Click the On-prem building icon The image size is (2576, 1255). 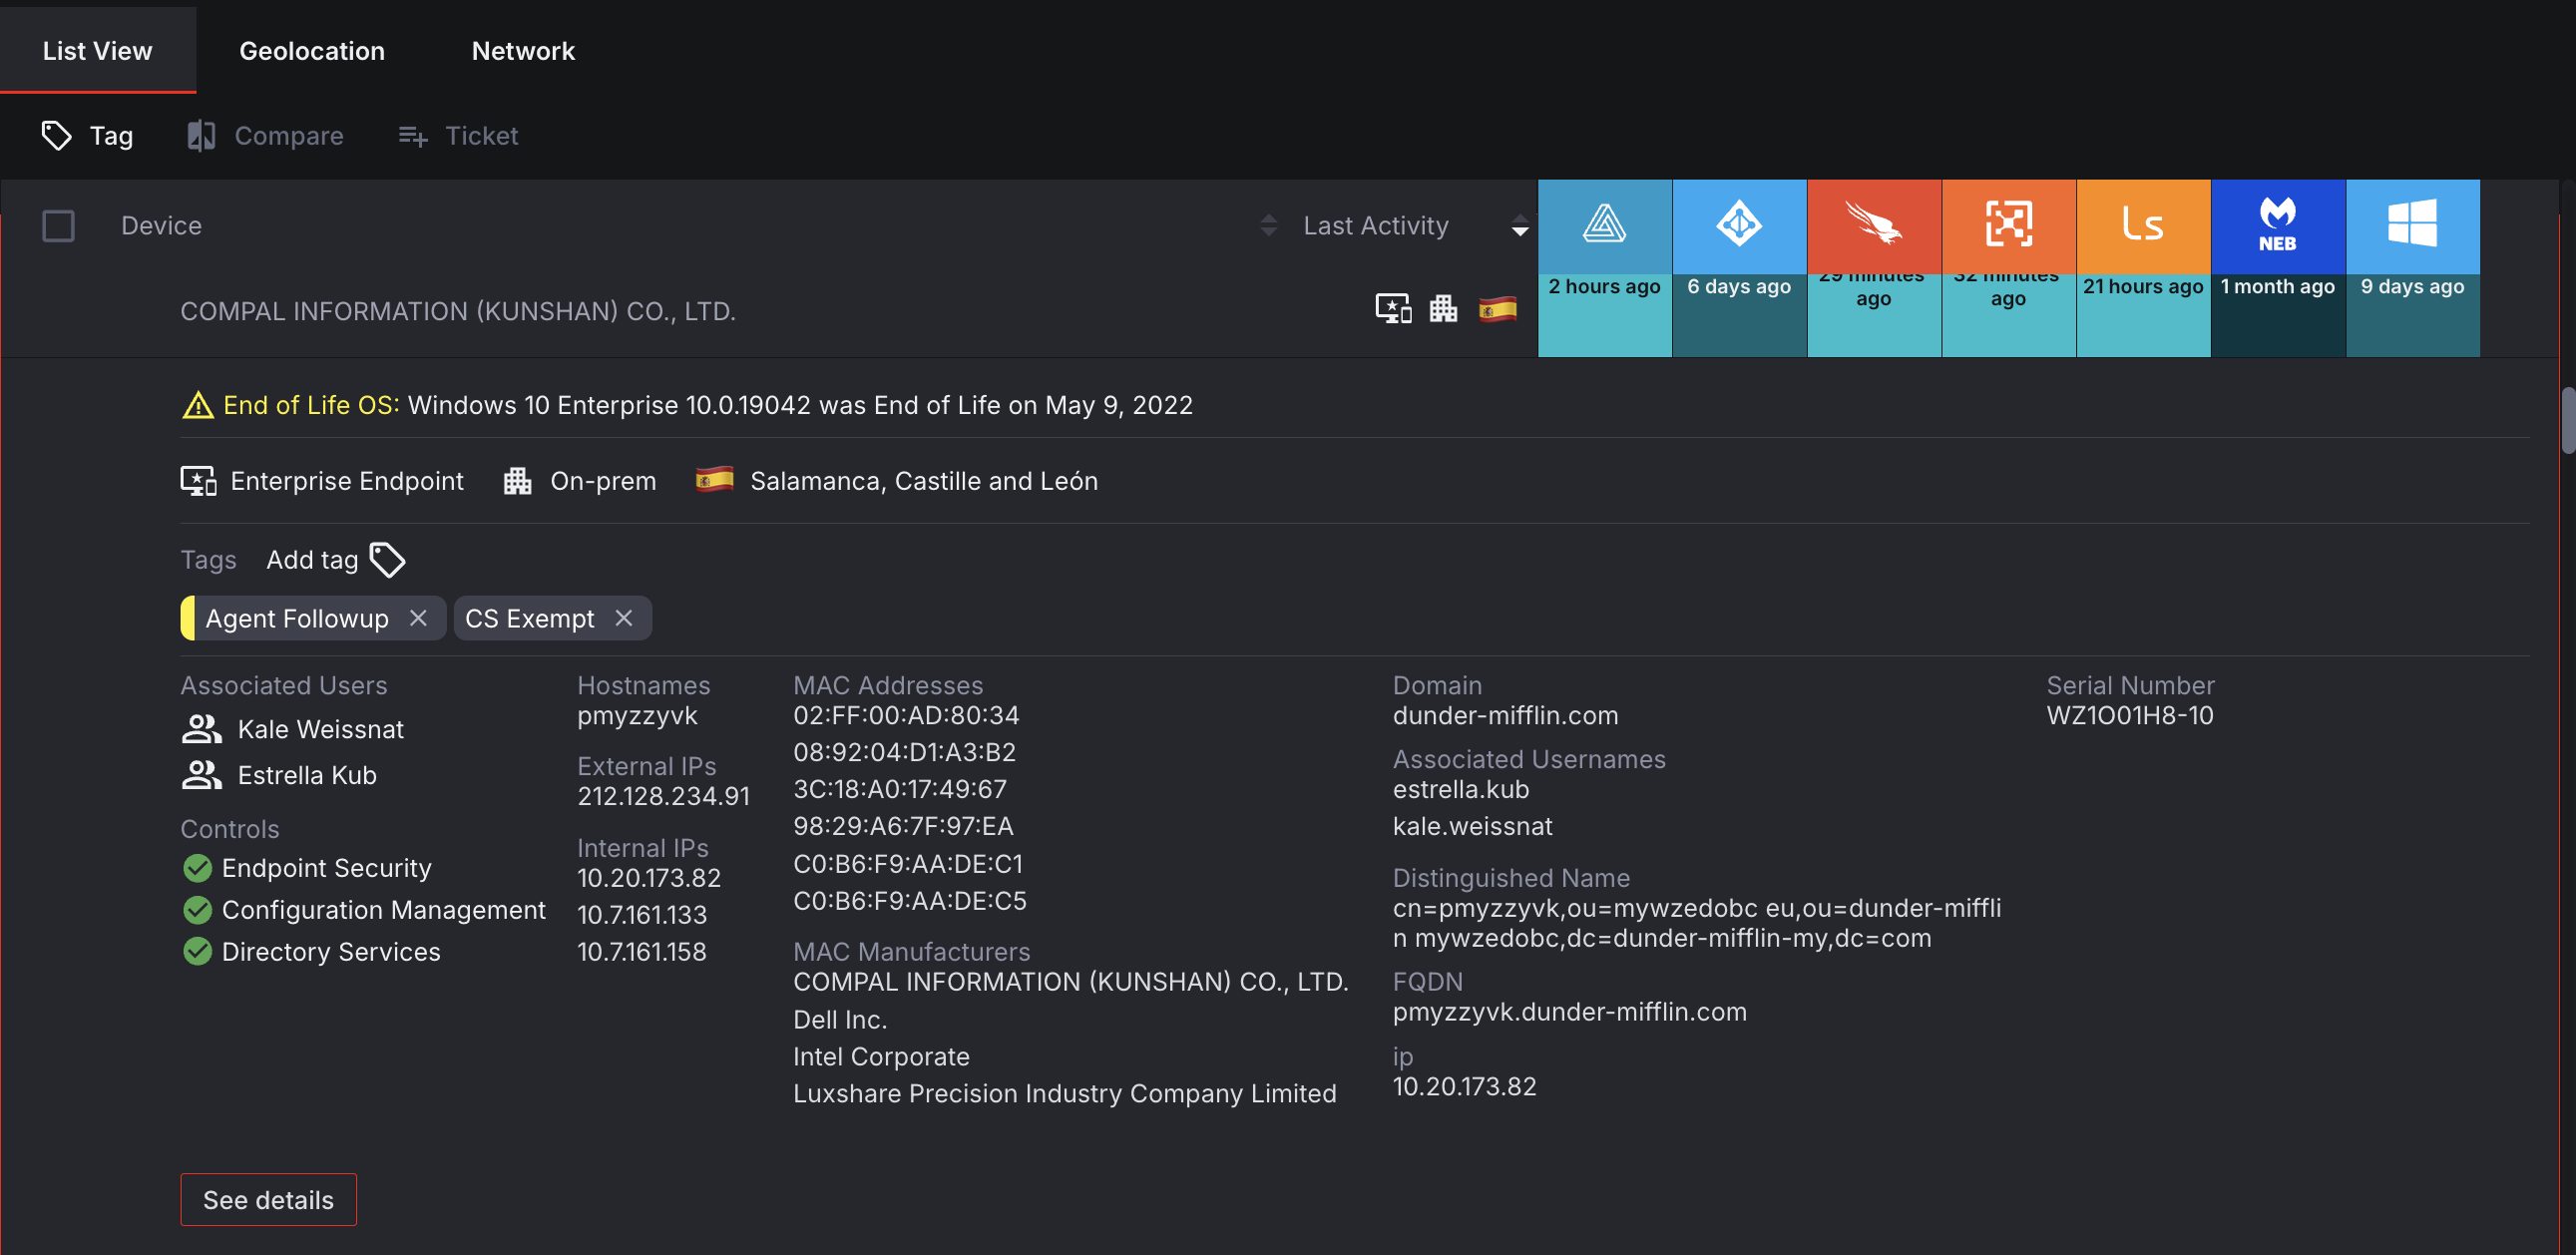click(517, 481)
